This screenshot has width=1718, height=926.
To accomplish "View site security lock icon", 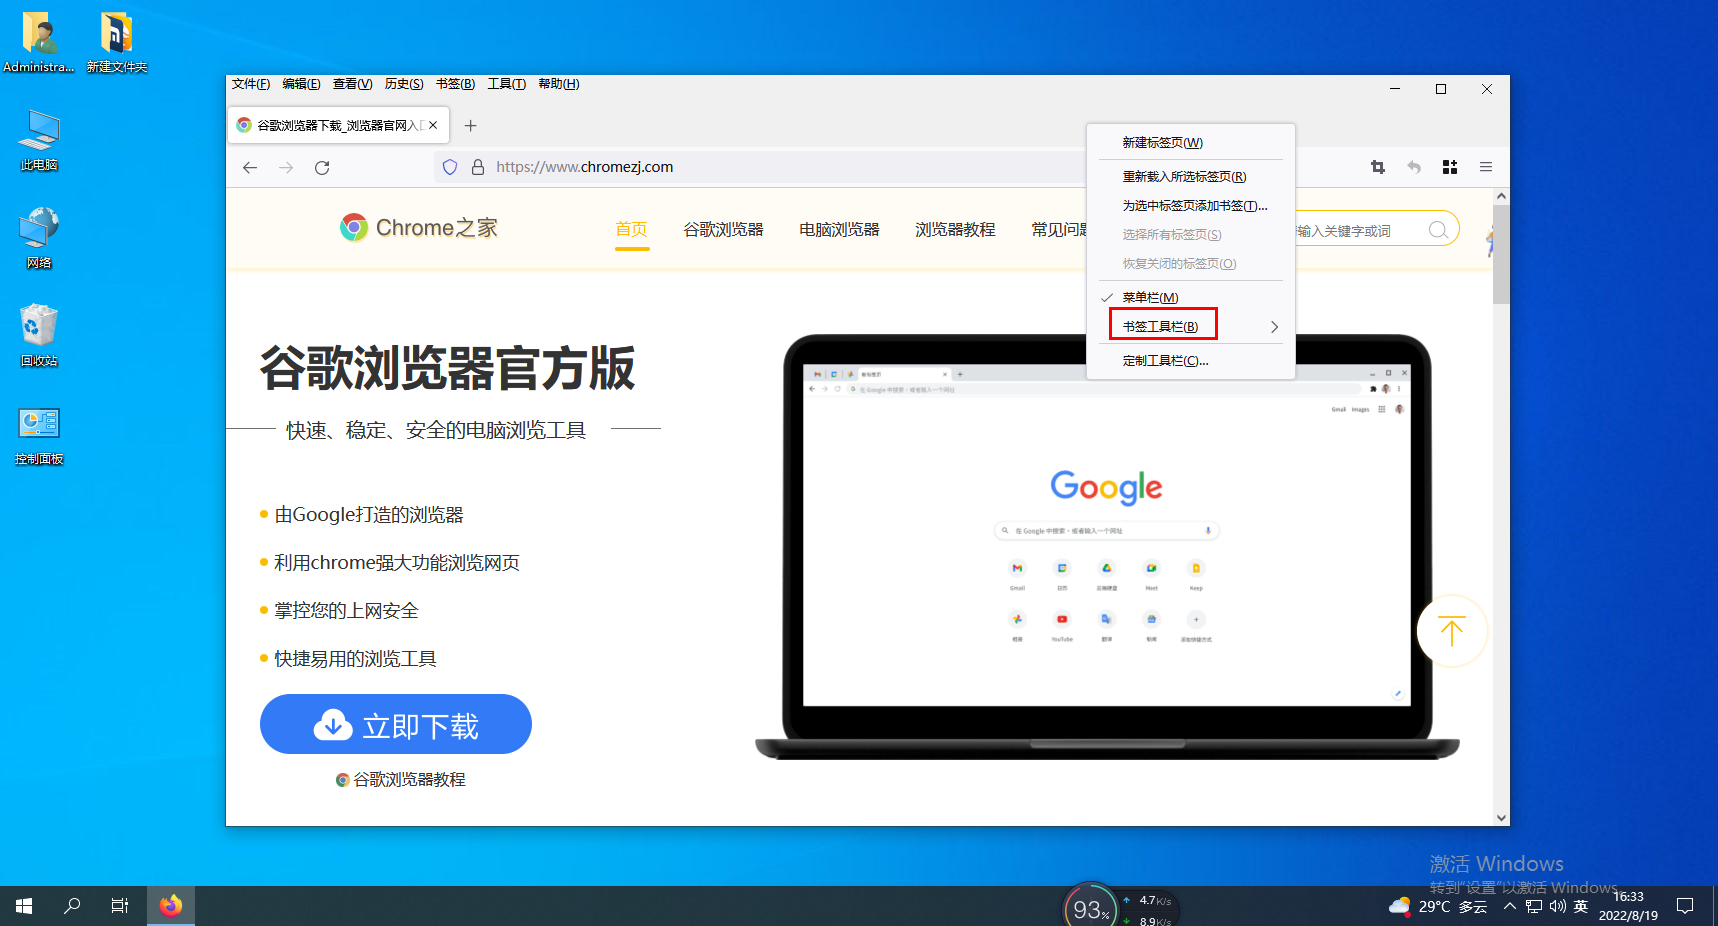I will pos(478,167).
